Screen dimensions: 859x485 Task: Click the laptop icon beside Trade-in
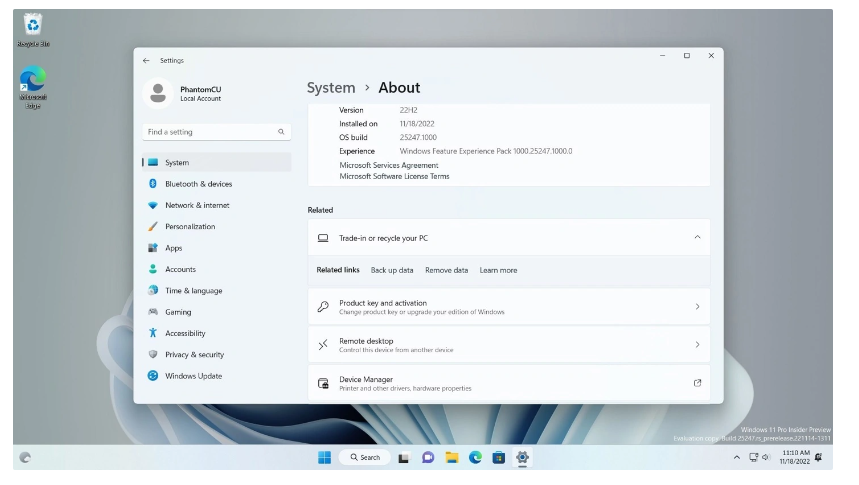(x=323, y=238)
